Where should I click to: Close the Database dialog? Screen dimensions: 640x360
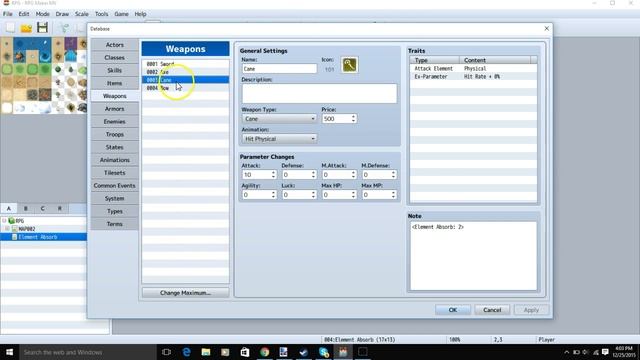547,29
